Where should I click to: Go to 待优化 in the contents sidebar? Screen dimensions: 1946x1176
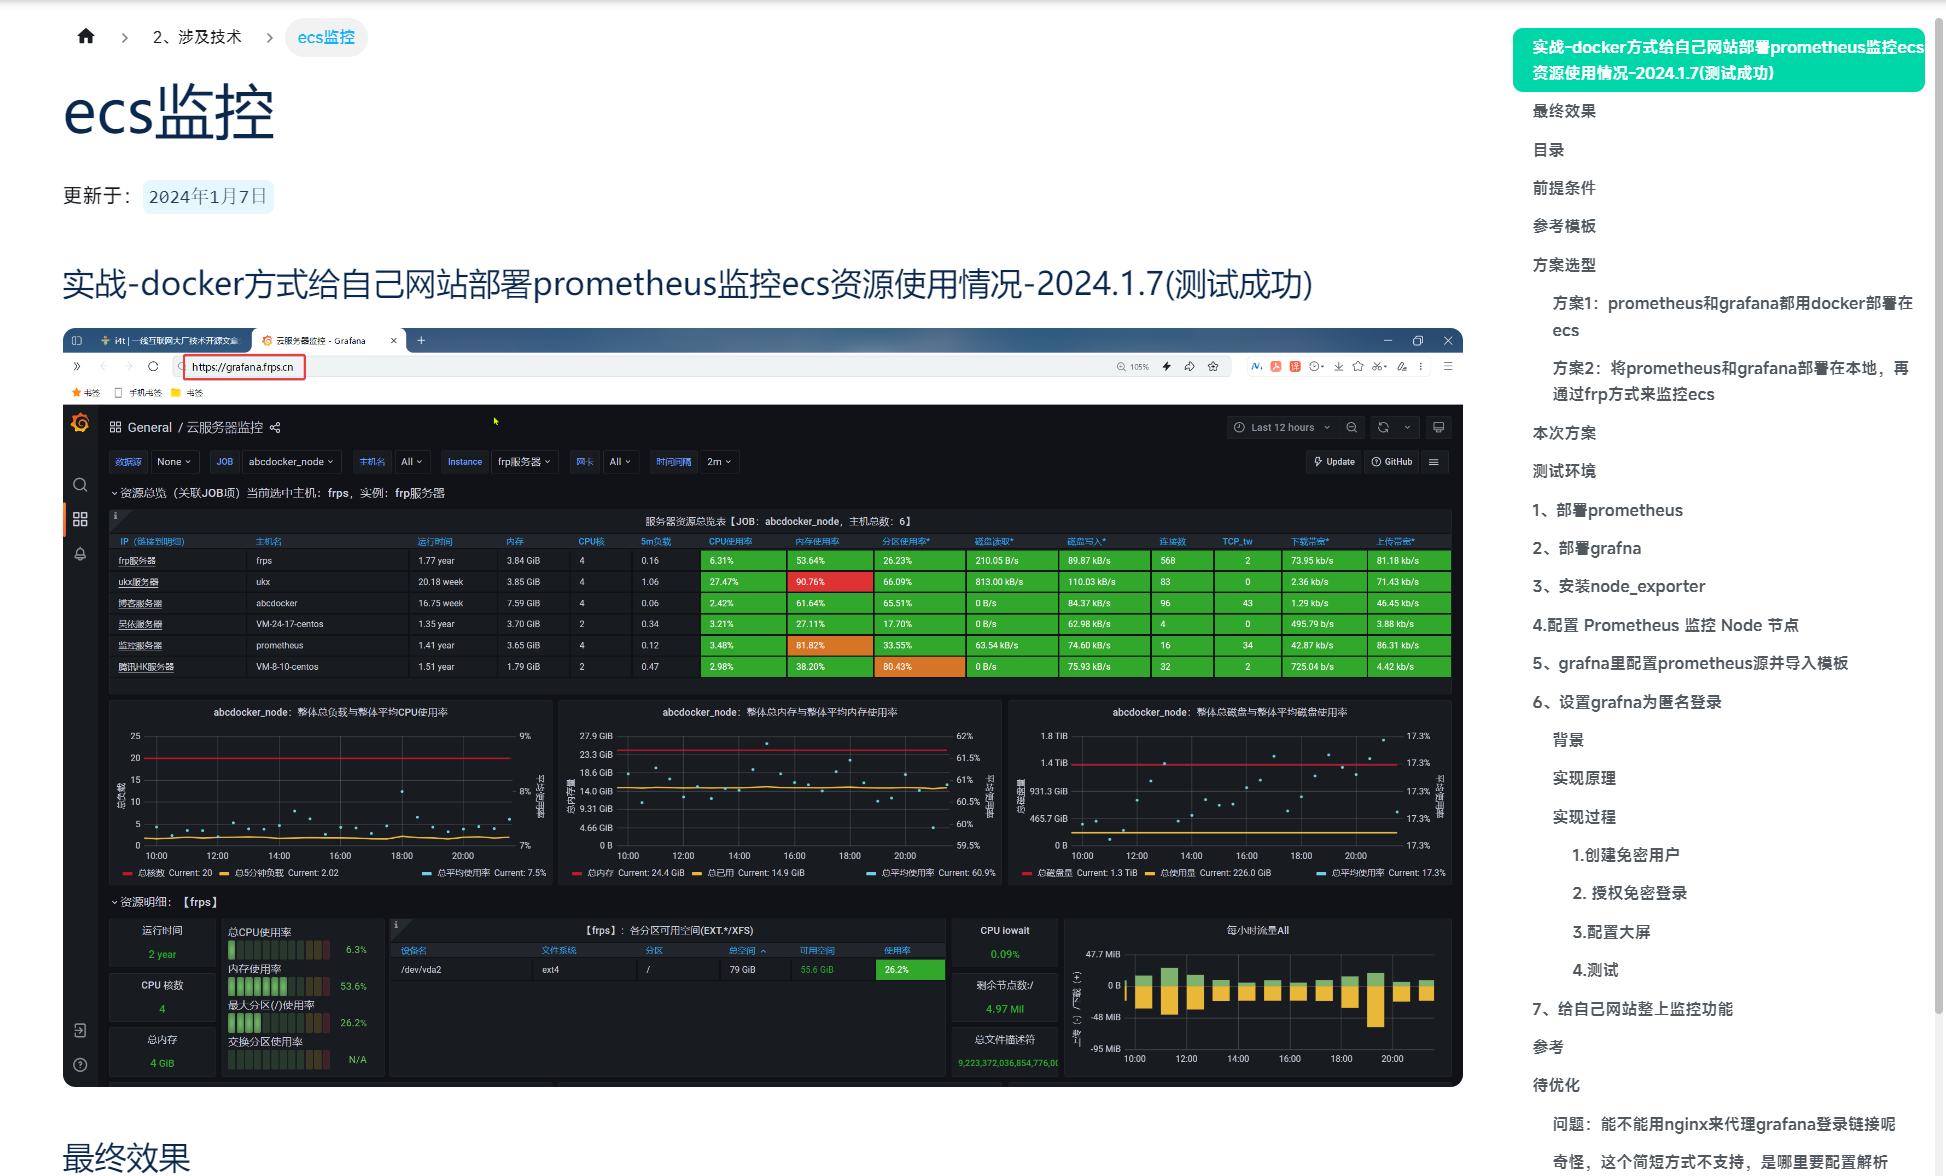coord(1556,1085)
